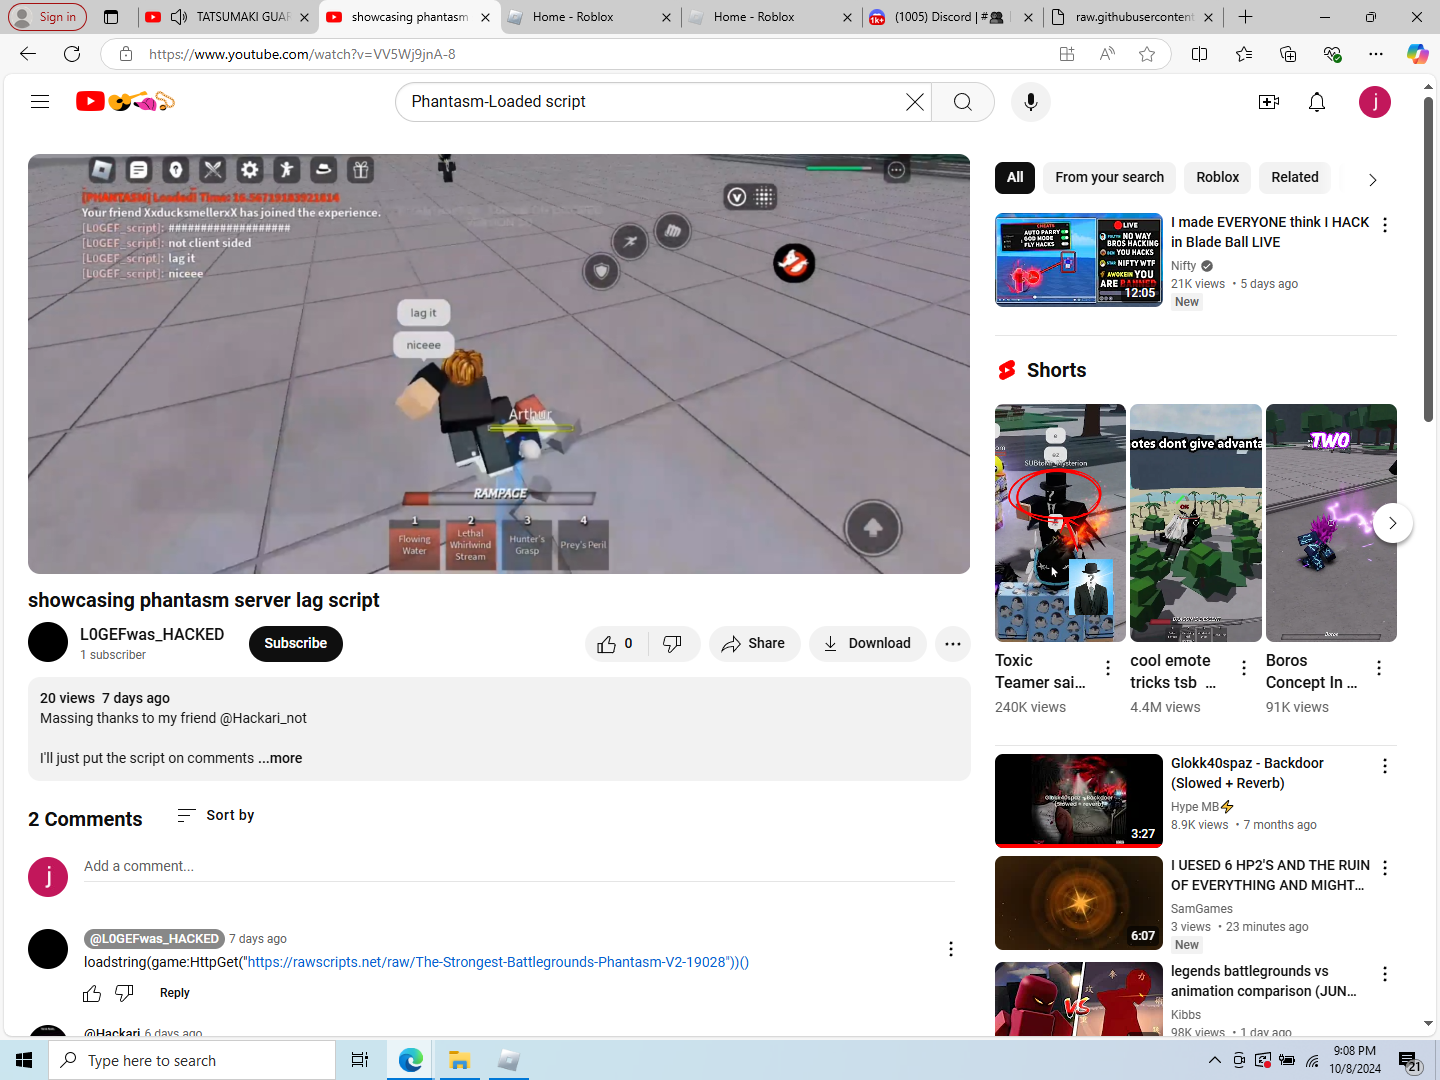This screenshot has width=1440, height=1080.
Task: Open Glokk40spaz Backdoor video title
Action: click(x=1247, y=773)
